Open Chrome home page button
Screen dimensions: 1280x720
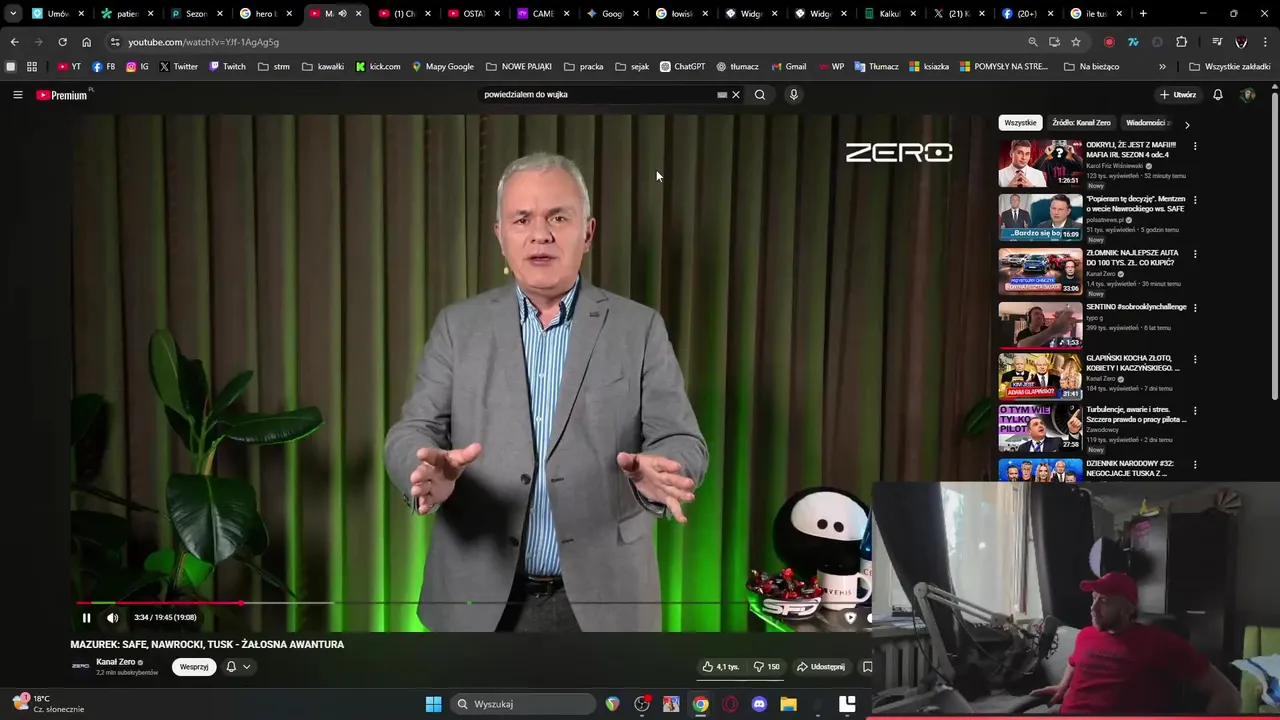pyautogui.click(x=86, y=42)
